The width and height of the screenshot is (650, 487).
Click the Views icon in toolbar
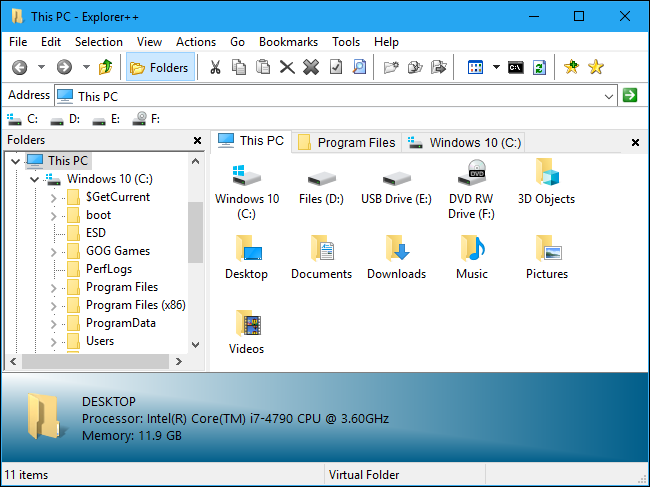[x=475, y=67]
